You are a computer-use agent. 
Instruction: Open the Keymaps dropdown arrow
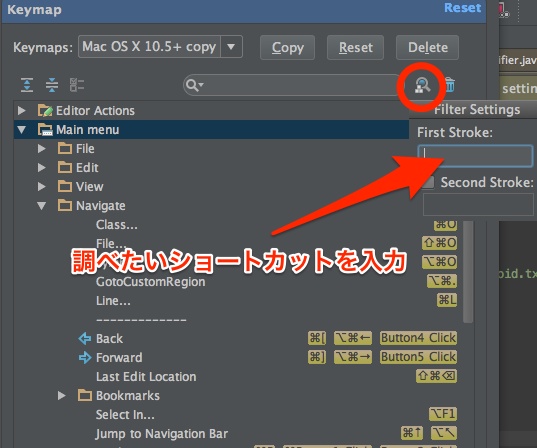tap(231, 47)
